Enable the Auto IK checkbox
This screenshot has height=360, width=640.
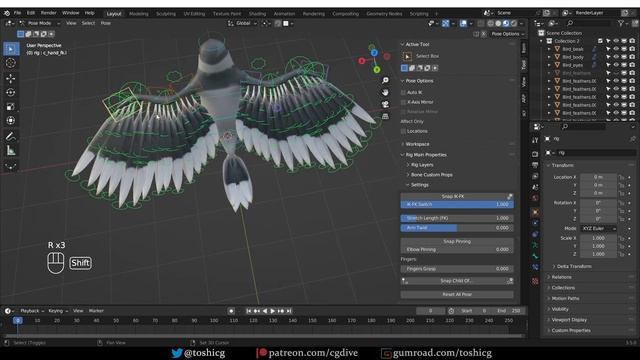pos(403,92)
